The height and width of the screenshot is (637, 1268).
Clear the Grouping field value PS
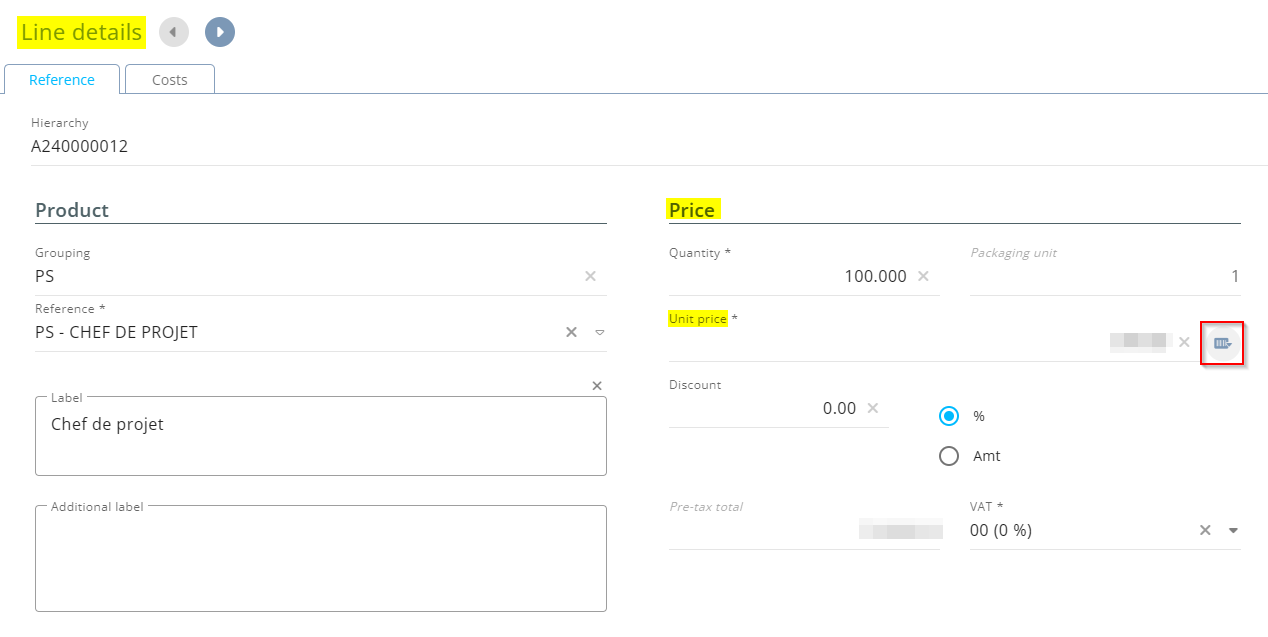pos(590,276)
